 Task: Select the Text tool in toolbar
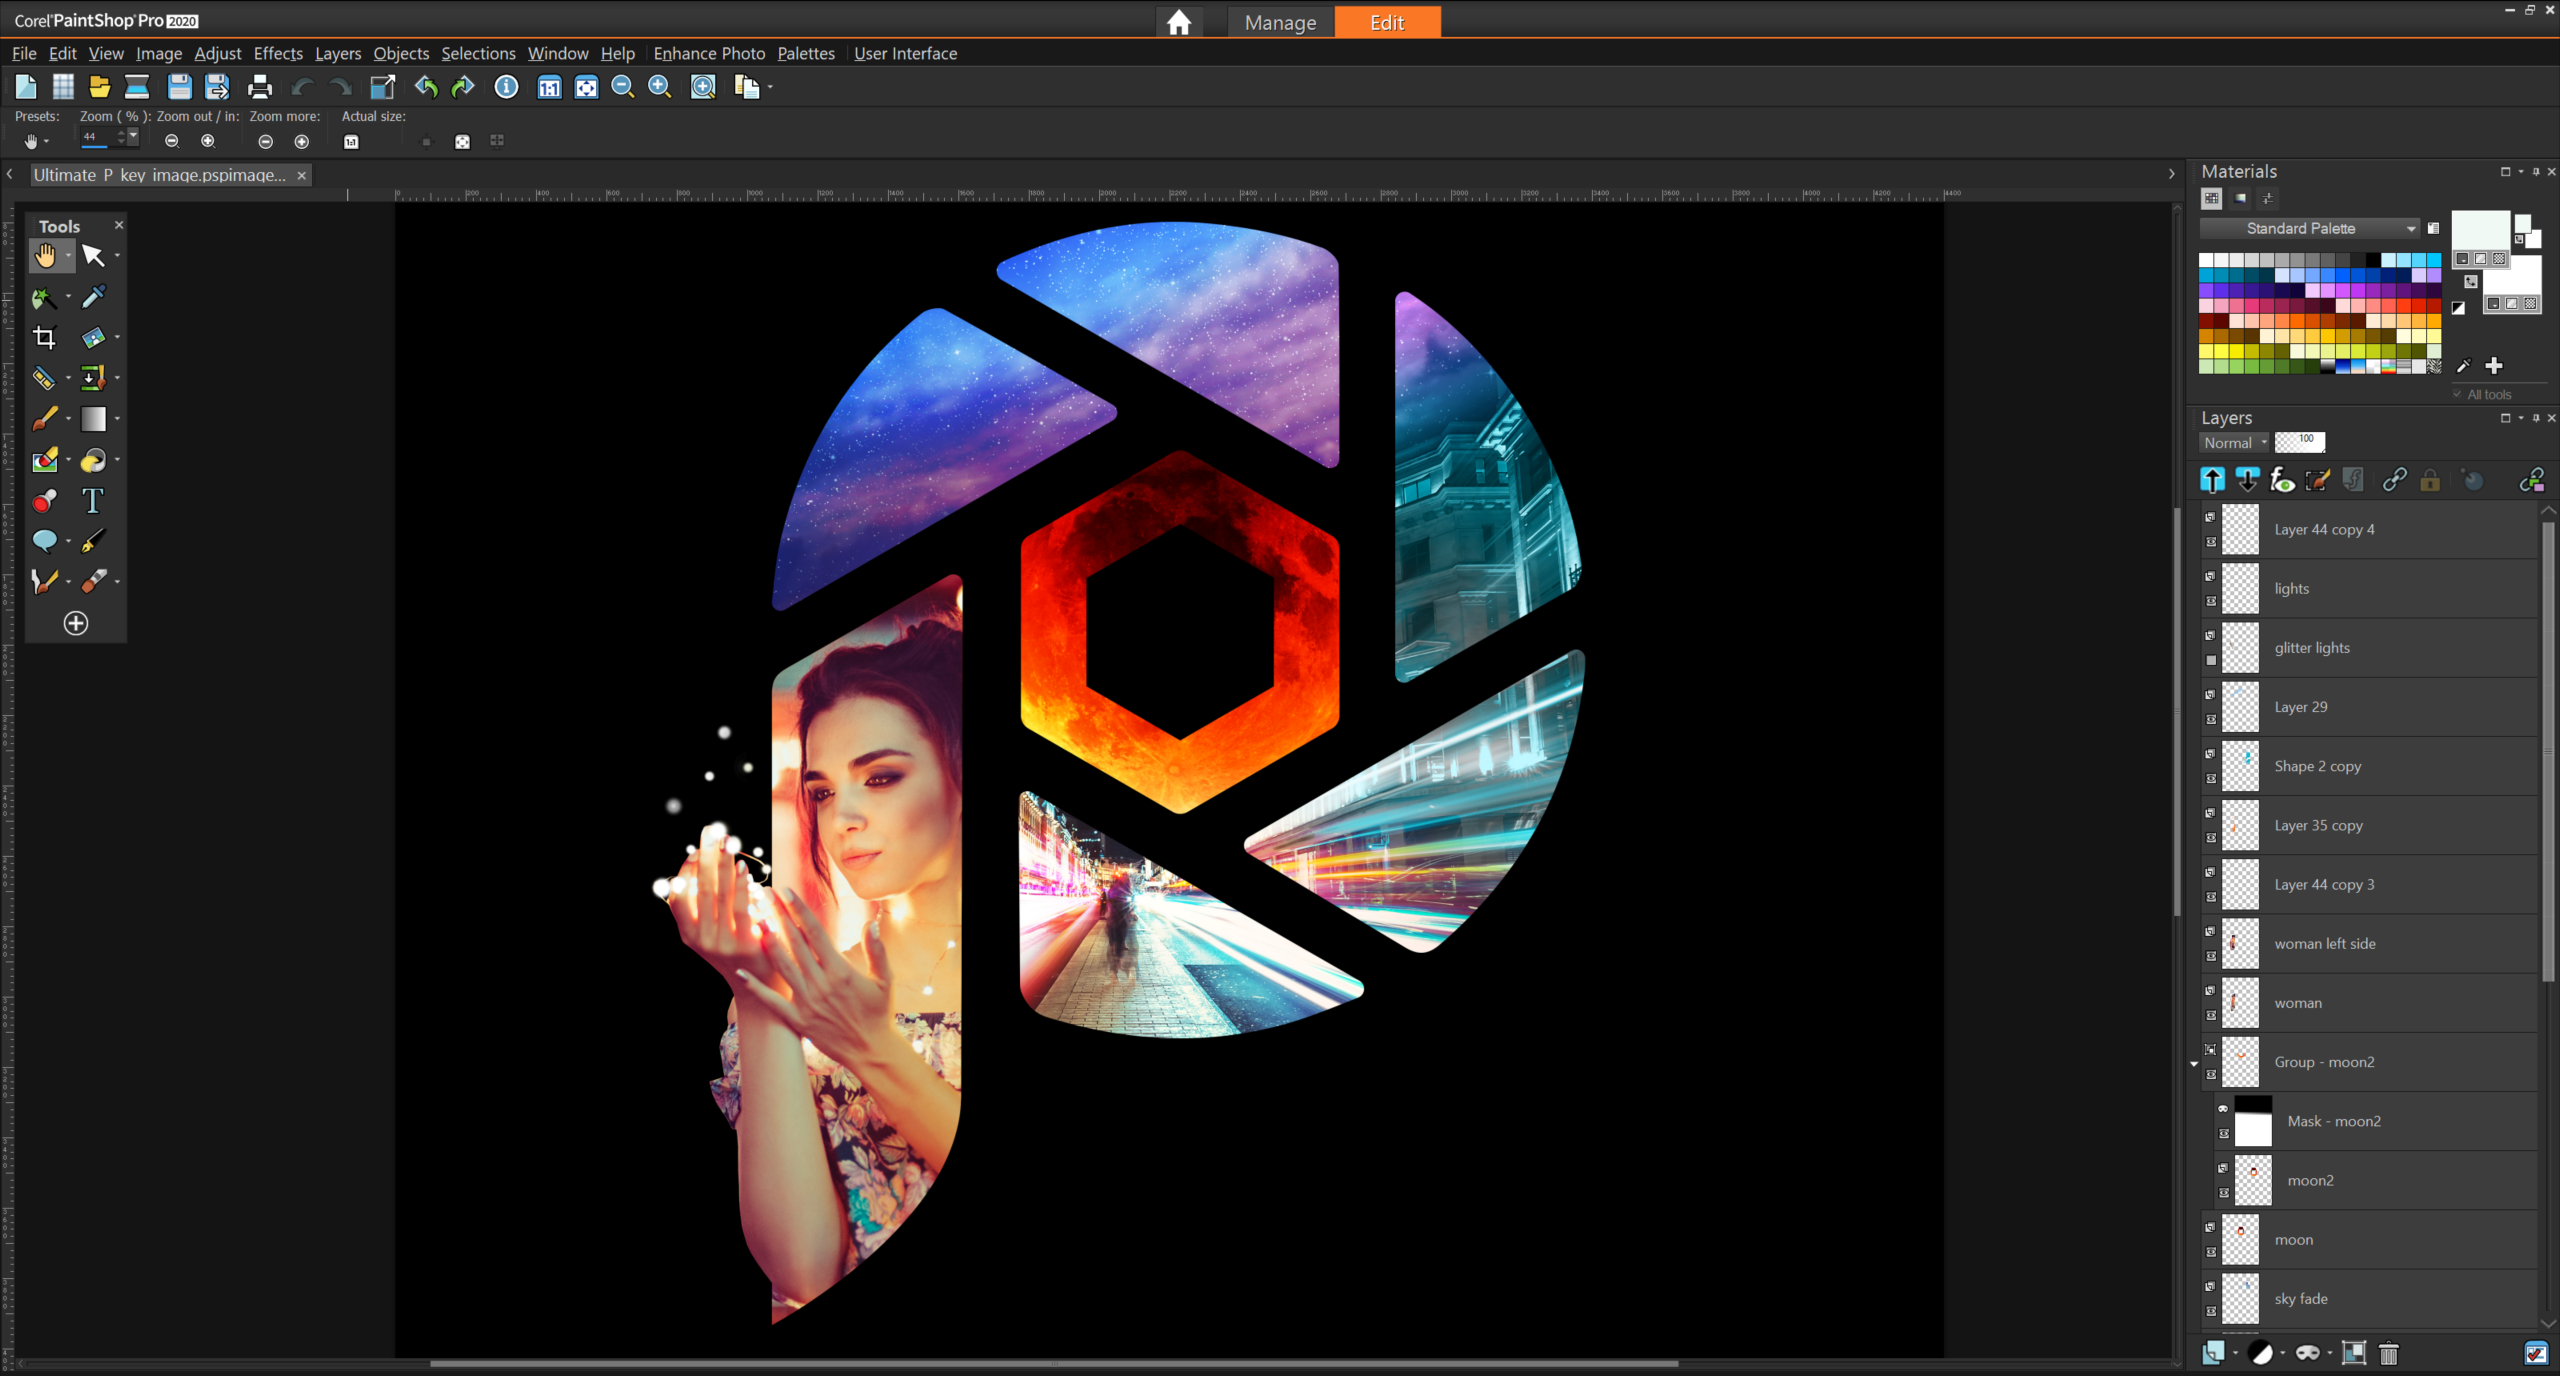93,500
